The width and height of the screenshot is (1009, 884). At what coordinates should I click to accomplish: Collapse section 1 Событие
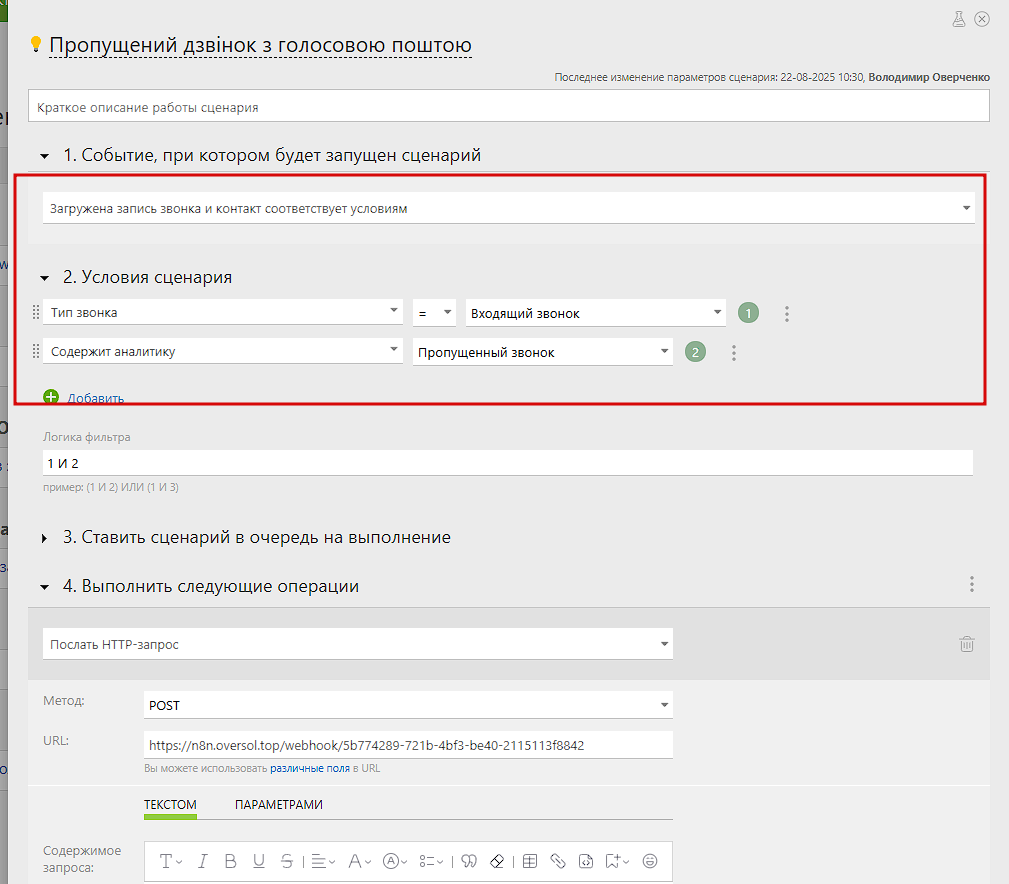[x=44, y=156]
